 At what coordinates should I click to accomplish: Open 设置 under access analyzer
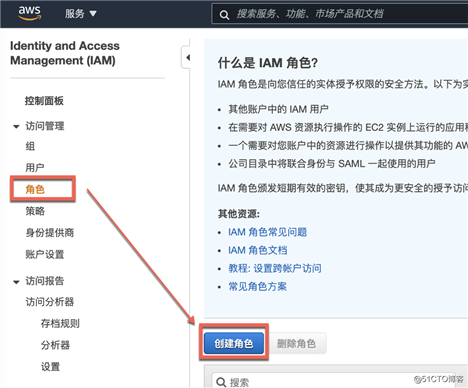tap(50, 367)
